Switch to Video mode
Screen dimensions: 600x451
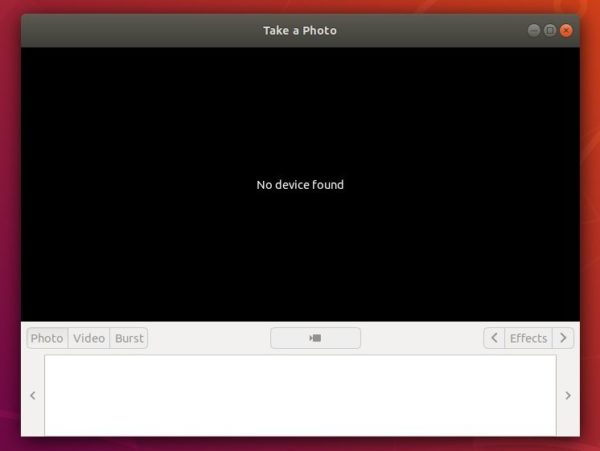pyautogui.click(x=89, y=338)
